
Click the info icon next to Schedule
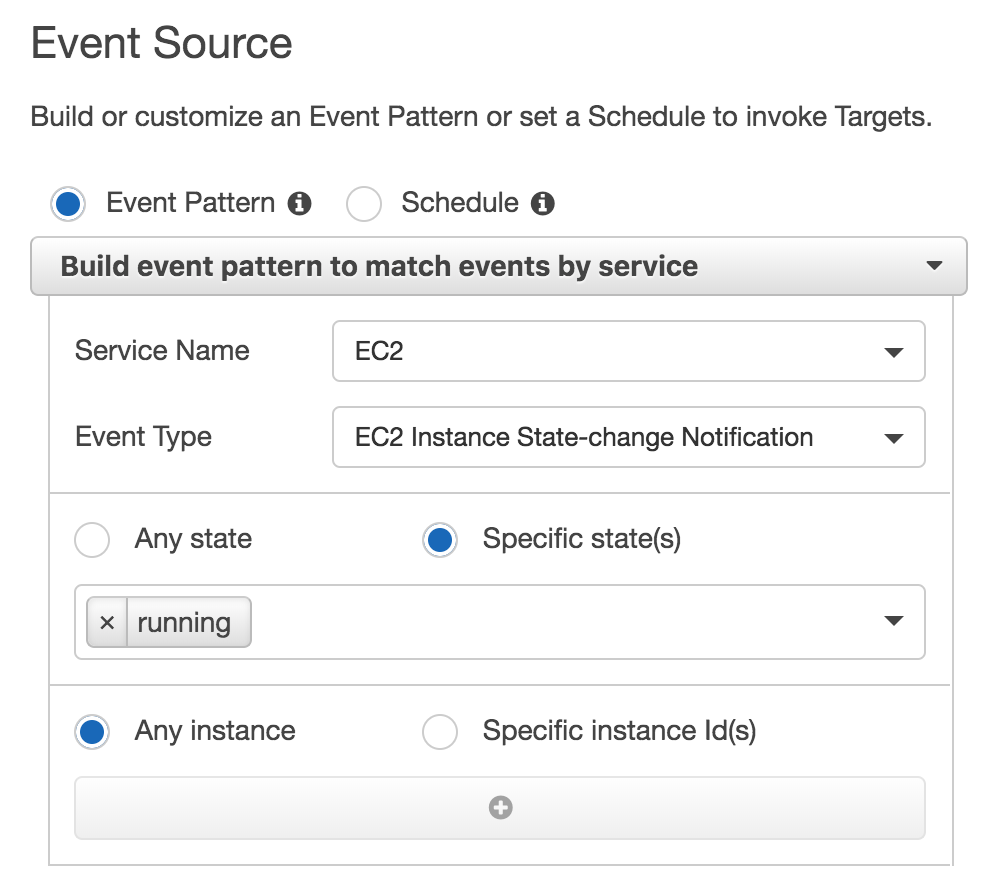pos(543,204)
